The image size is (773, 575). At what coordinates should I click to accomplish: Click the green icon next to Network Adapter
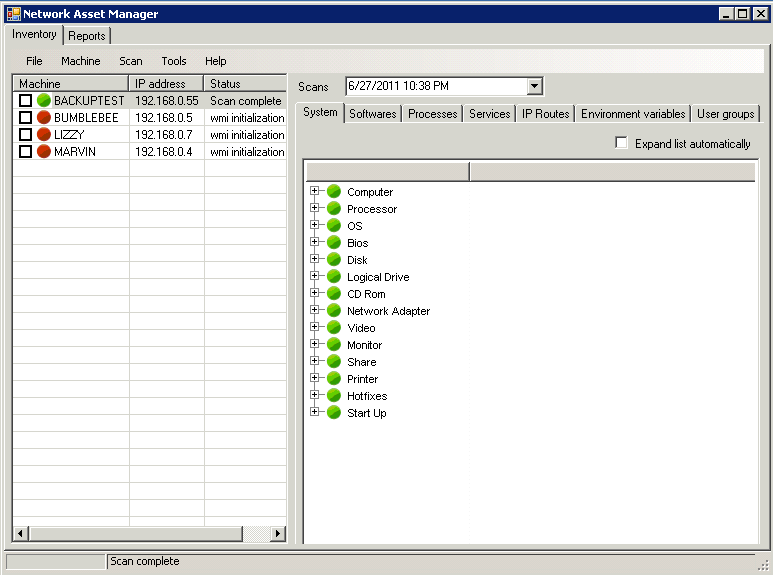pos(334,311)
